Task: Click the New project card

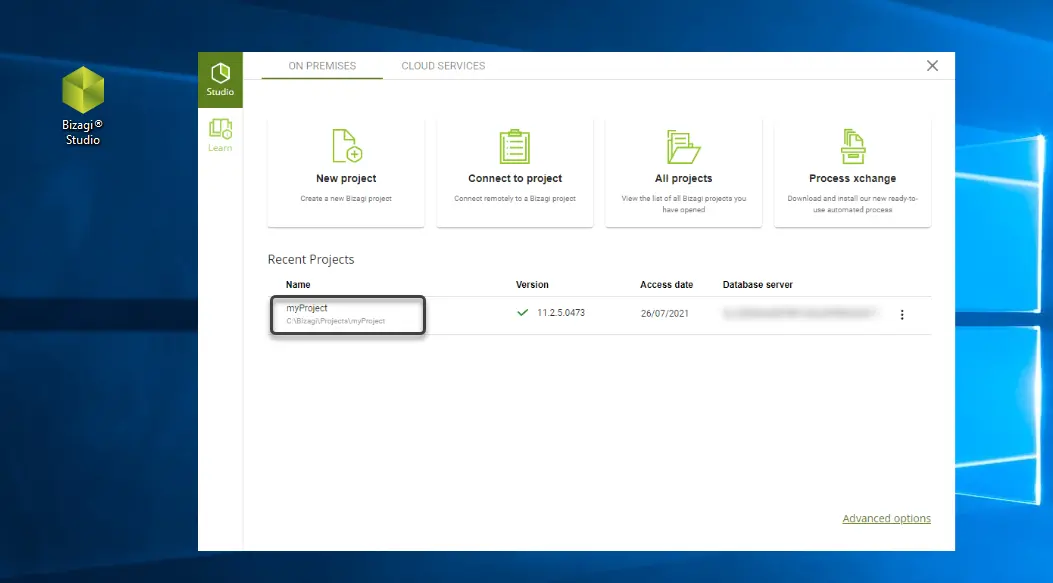Action: pyautogui.click(x=346, y=173)
